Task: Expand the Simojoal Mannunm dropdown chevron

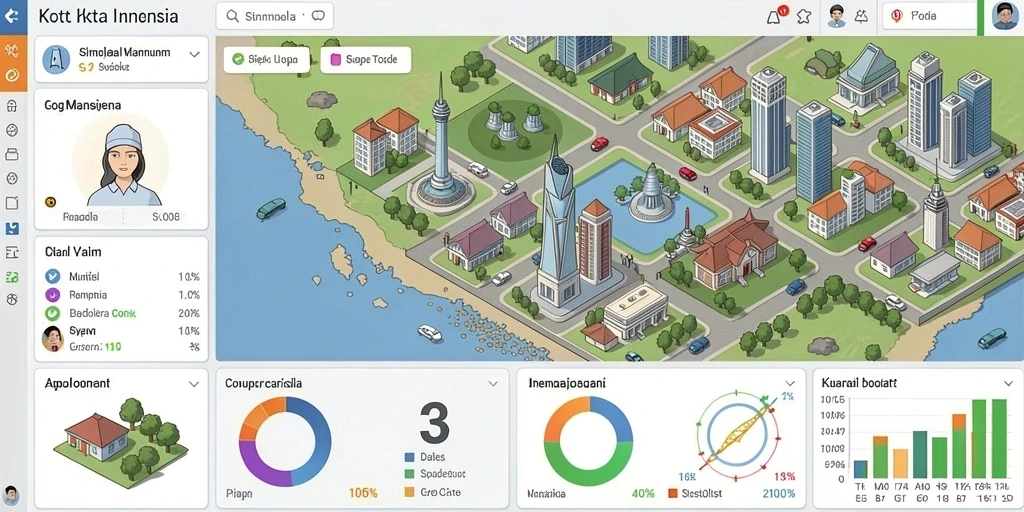Action: (194, 55)
